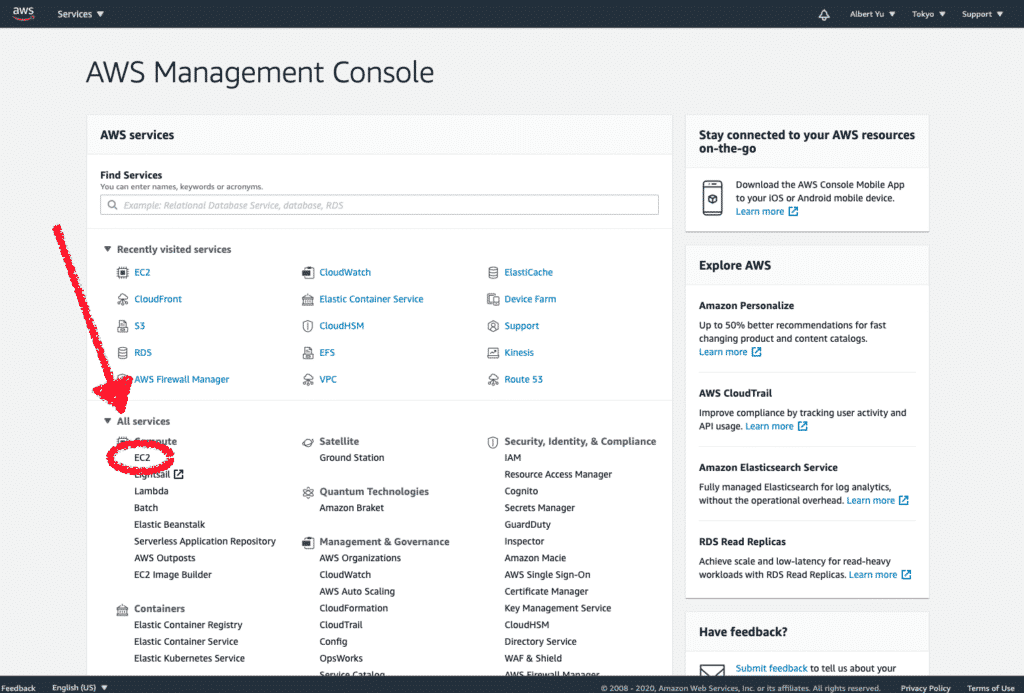Open the Elastic Container Service recent link
Viewport: 1024px width, 693px height.
coord(371,299)
